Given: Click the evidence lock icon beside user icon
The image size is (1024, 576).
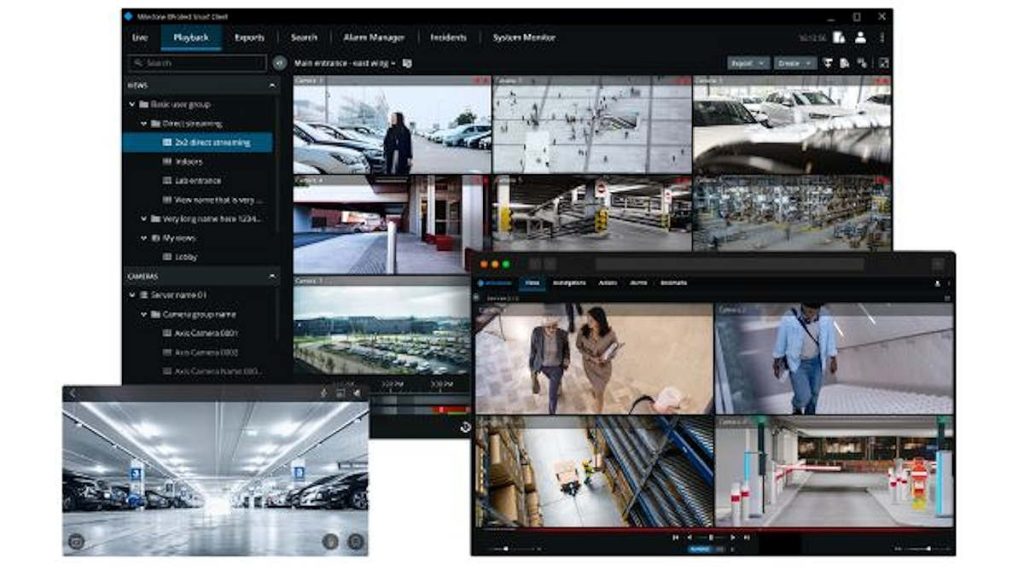Looking at the screenshot, I should [838, 37].
